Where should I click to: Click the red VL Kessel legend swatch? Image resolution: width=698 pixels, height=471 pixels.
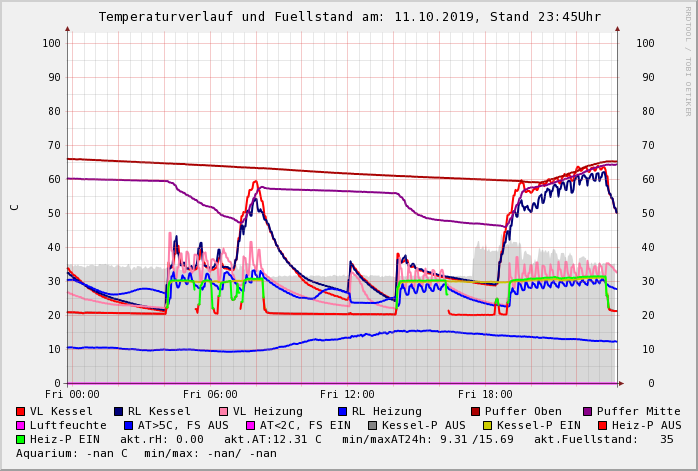21,411
